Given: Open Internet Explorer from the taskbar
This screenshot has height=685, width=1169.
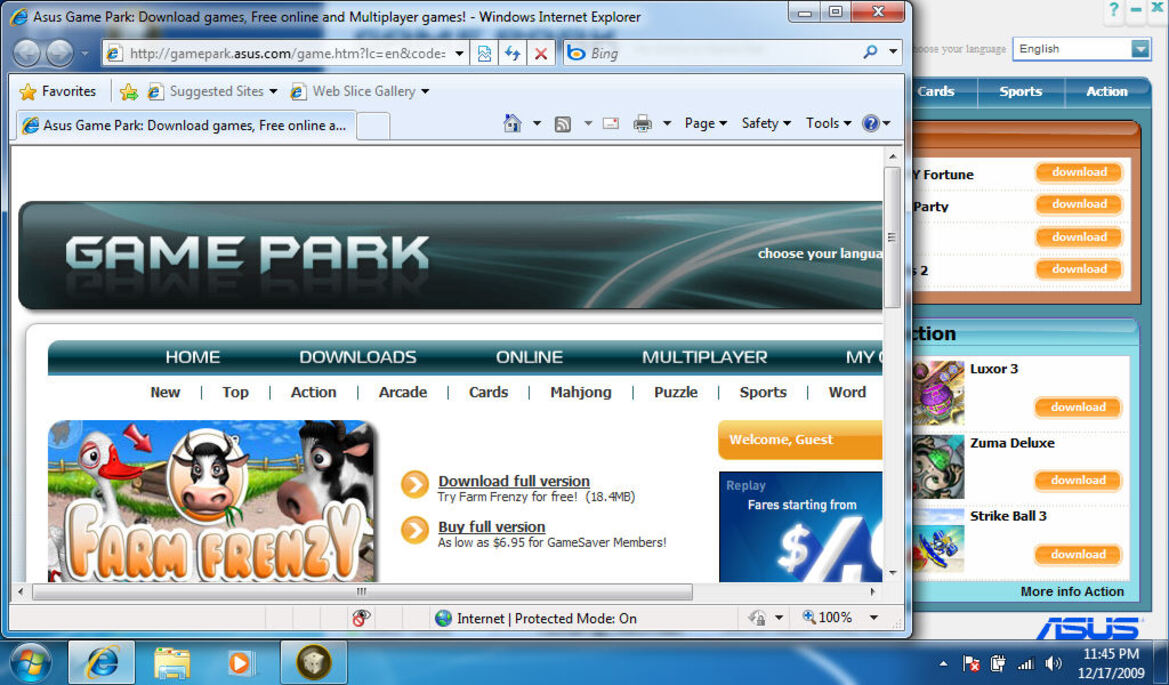Looking at the screenshot, I should [x=103, y=662].
